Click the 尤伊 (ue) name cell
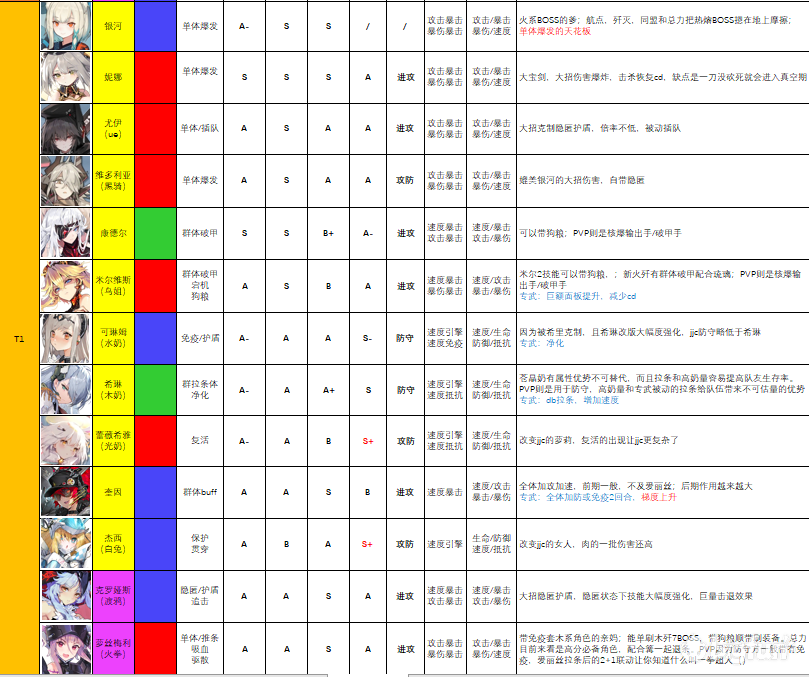 pos(113,129)
